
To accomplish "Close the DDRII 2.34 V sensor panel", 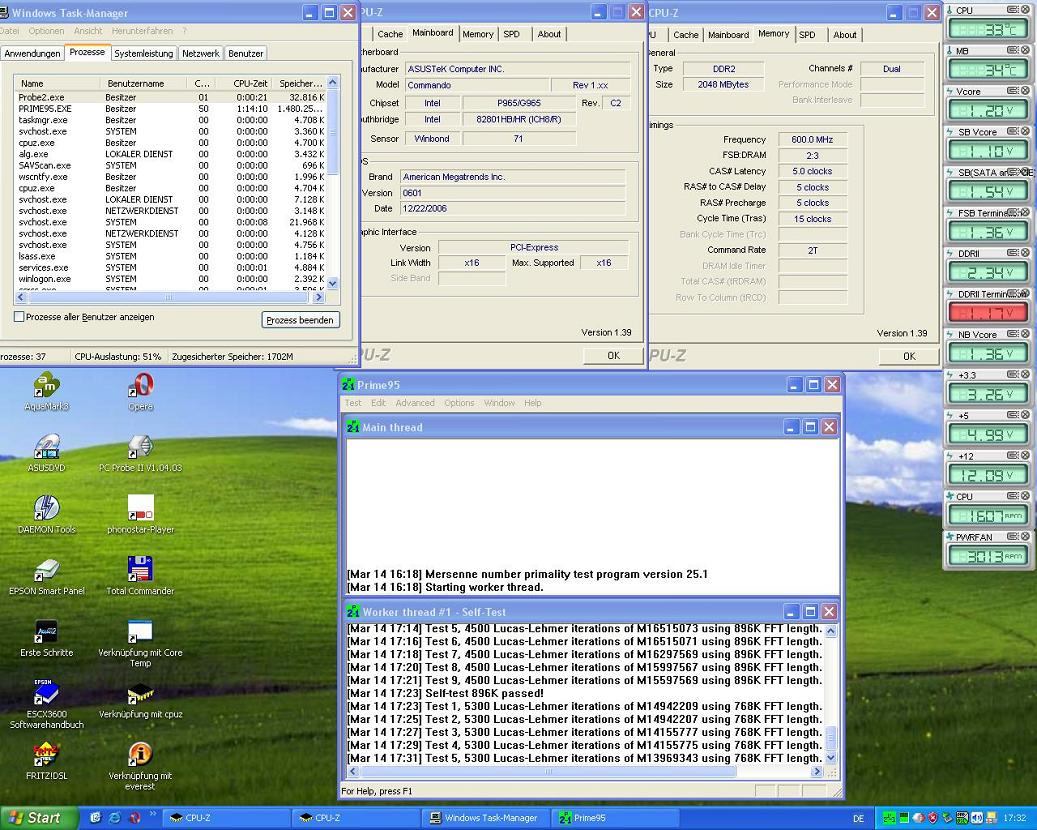I will (1025, 253).
